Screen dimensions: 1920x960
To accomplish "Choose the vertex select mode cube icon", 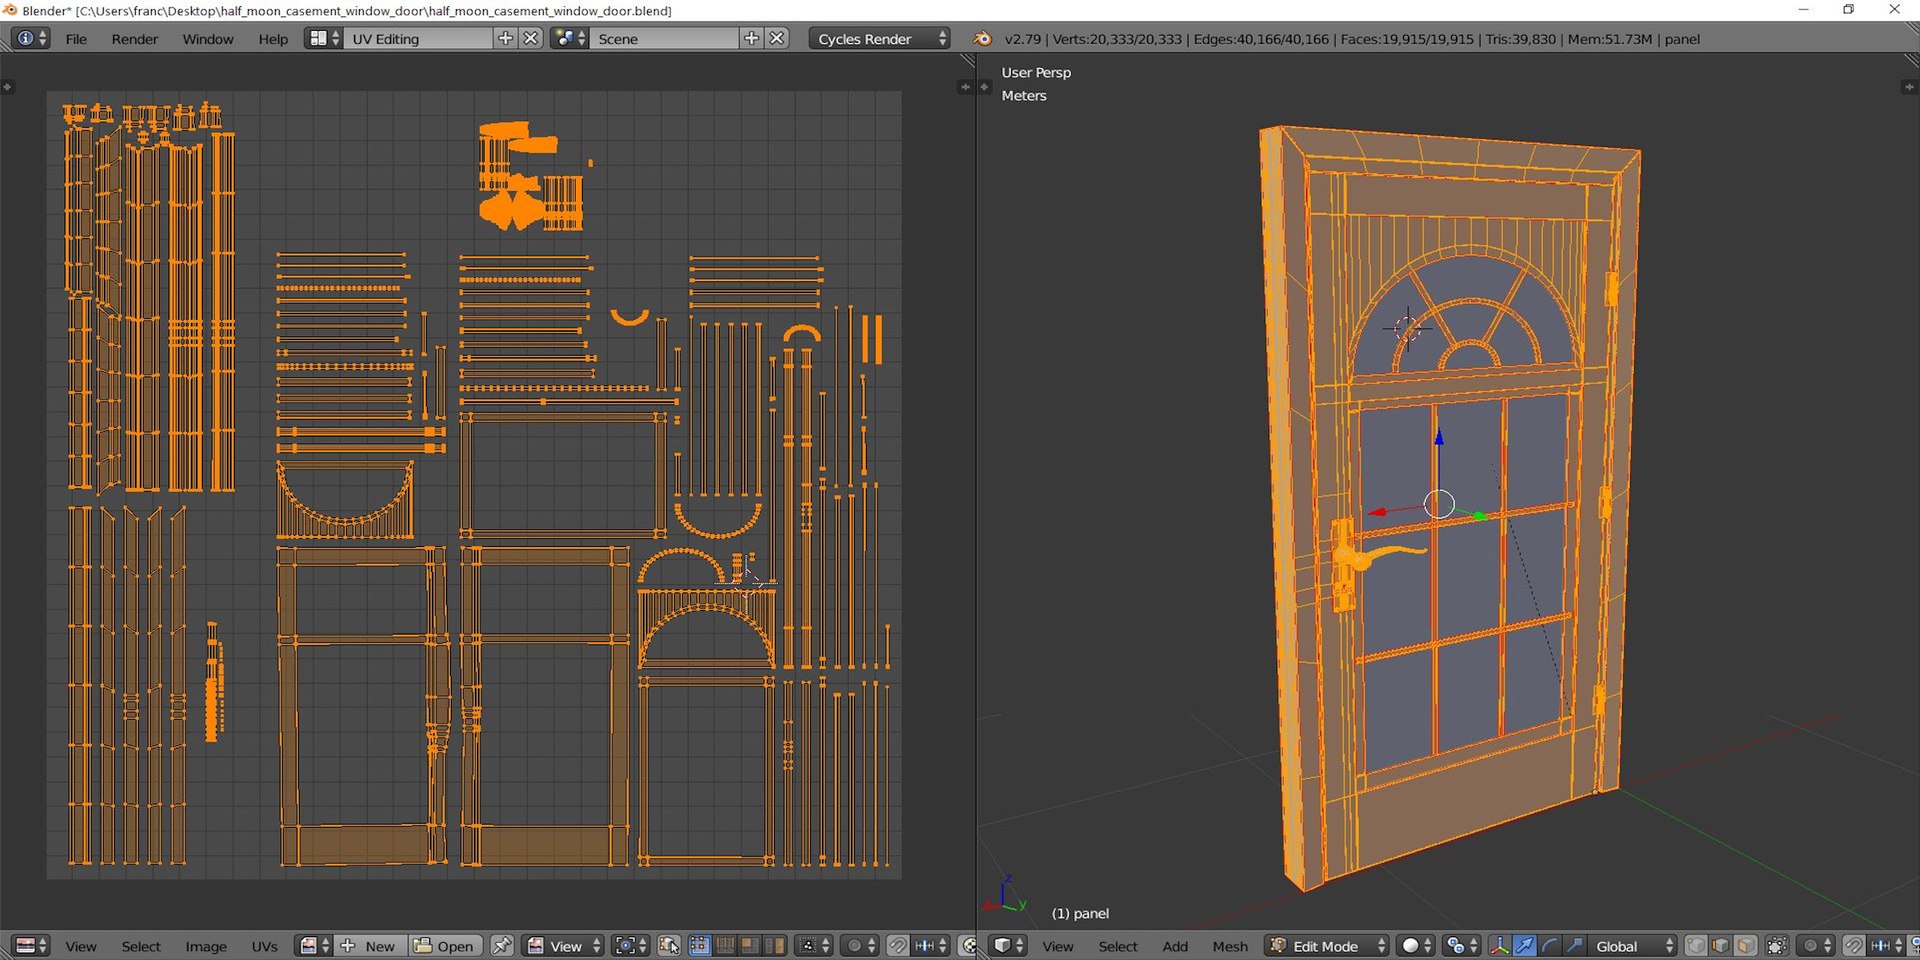I will (1696, 946).
